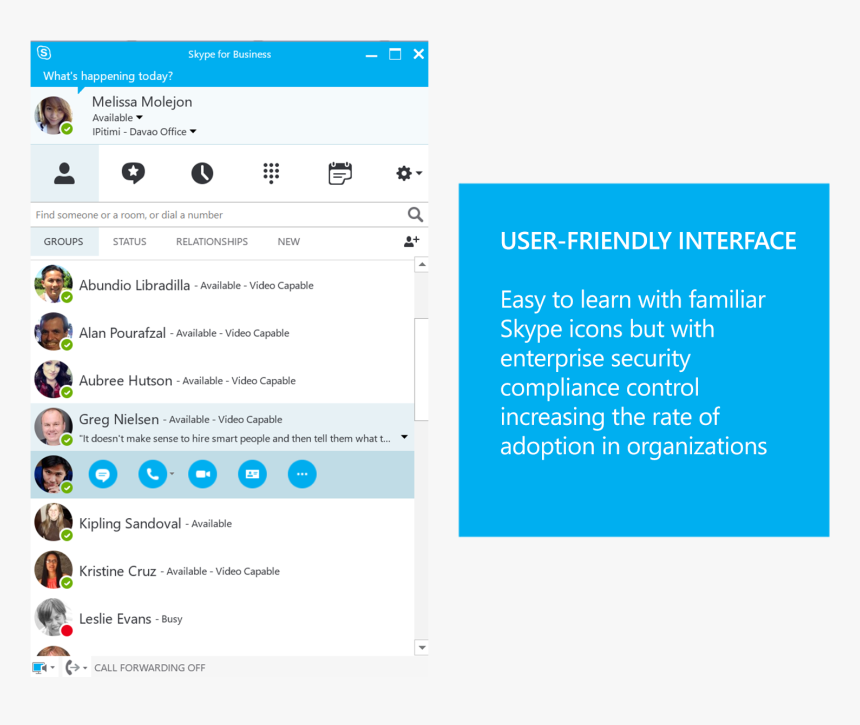
Task: Select contact Aubree Hutson
Action: click(222, 381)
